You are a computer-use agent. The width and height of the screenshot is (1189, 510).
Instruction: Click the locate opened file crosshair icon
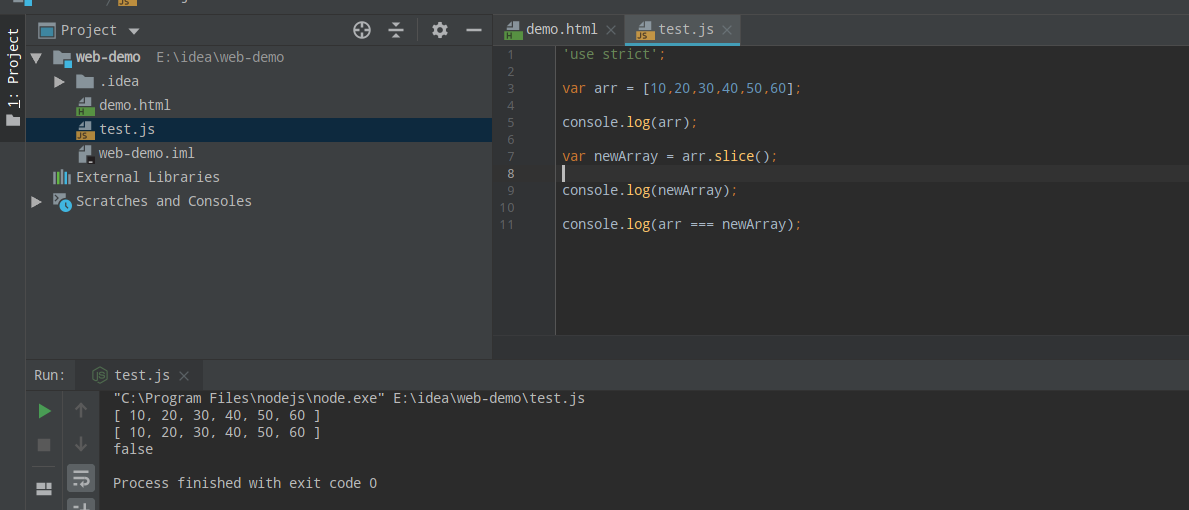tap(362, 30)
